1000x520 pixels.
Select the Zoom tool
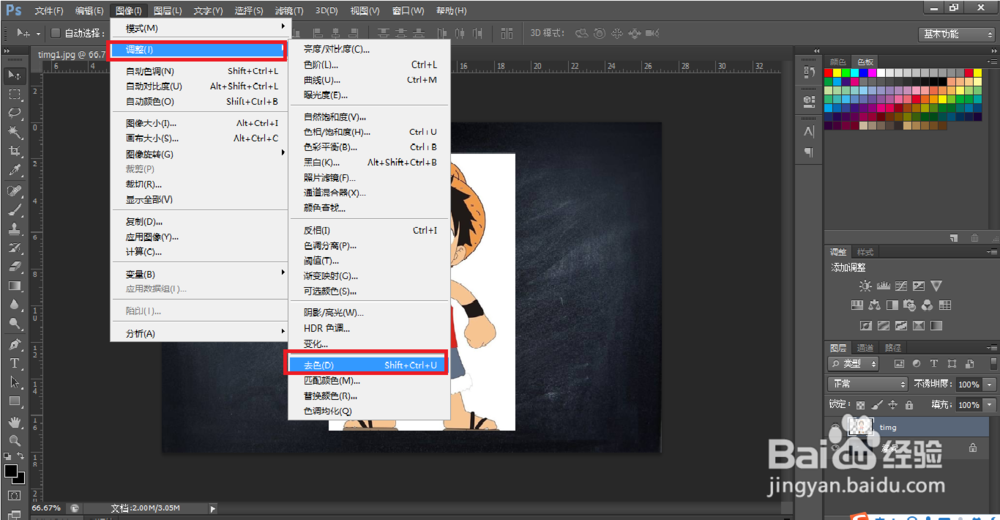pyautogui.click(x=13, y=441)
